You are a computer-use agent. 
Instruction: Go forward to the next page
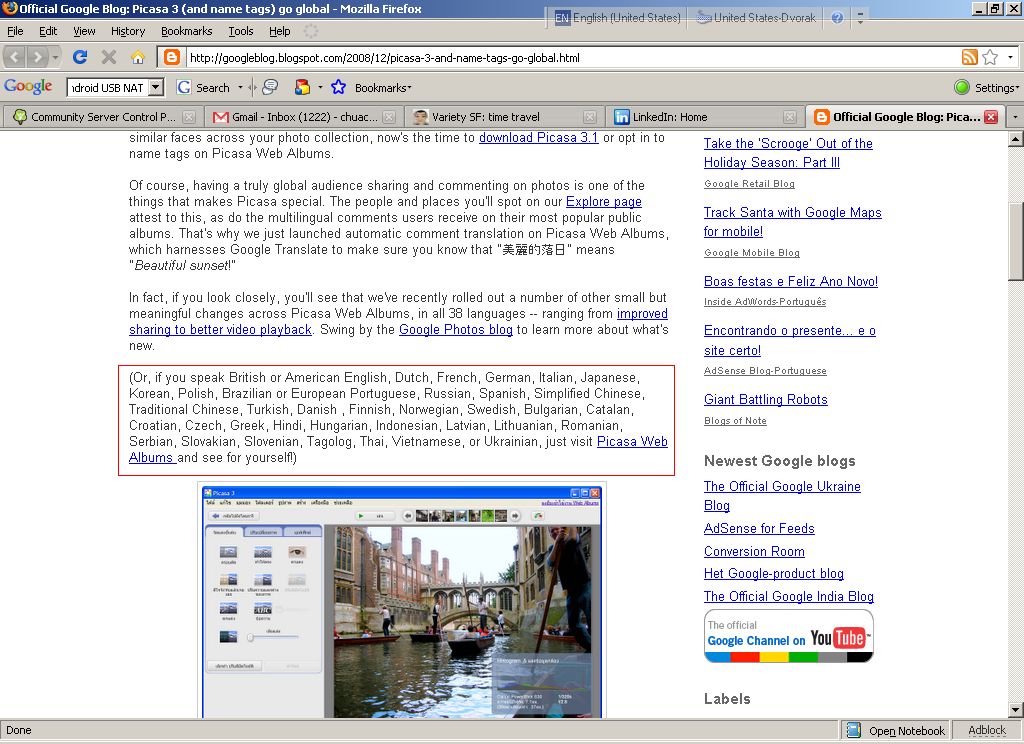click(x=37, y=57)
